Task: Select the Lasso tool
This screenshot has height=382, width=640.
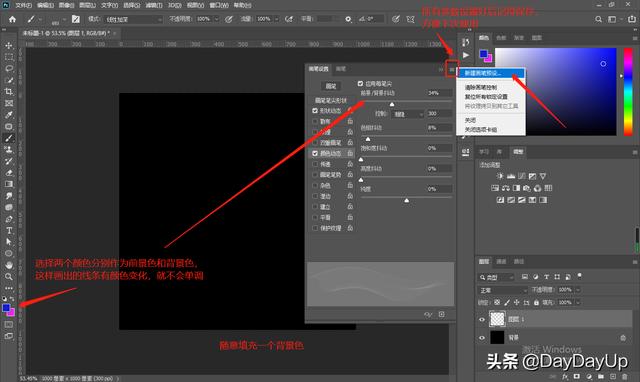Action: (9, 69)
